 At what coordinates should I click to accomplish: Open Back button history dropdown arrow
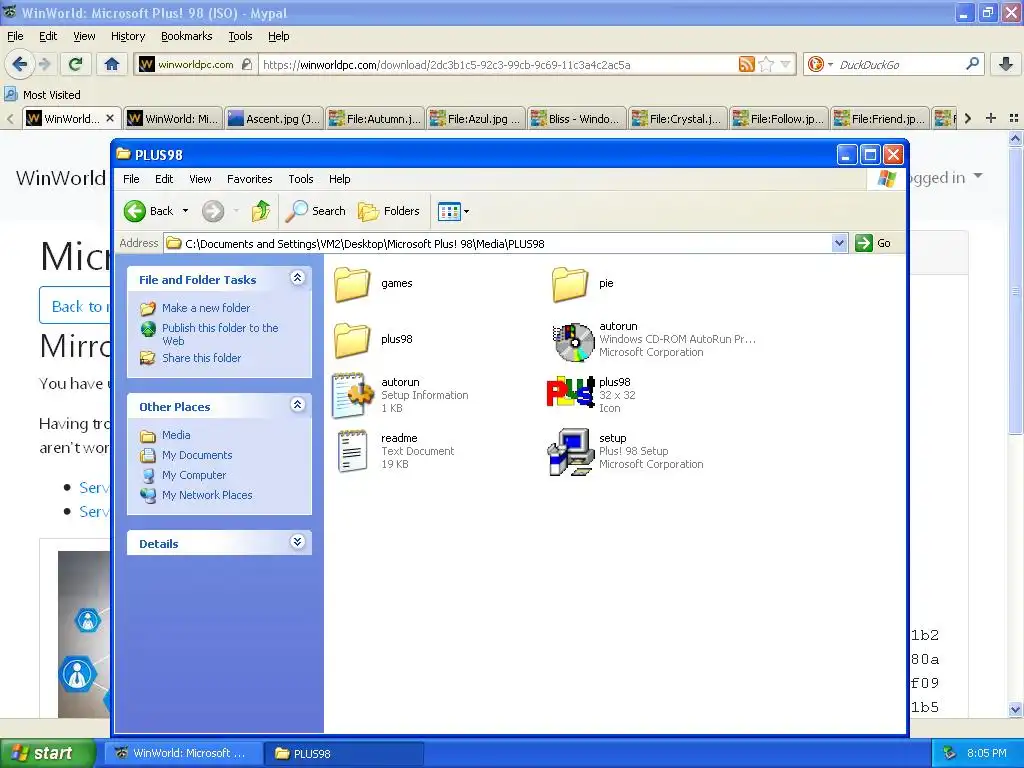(x=185, y=211)
